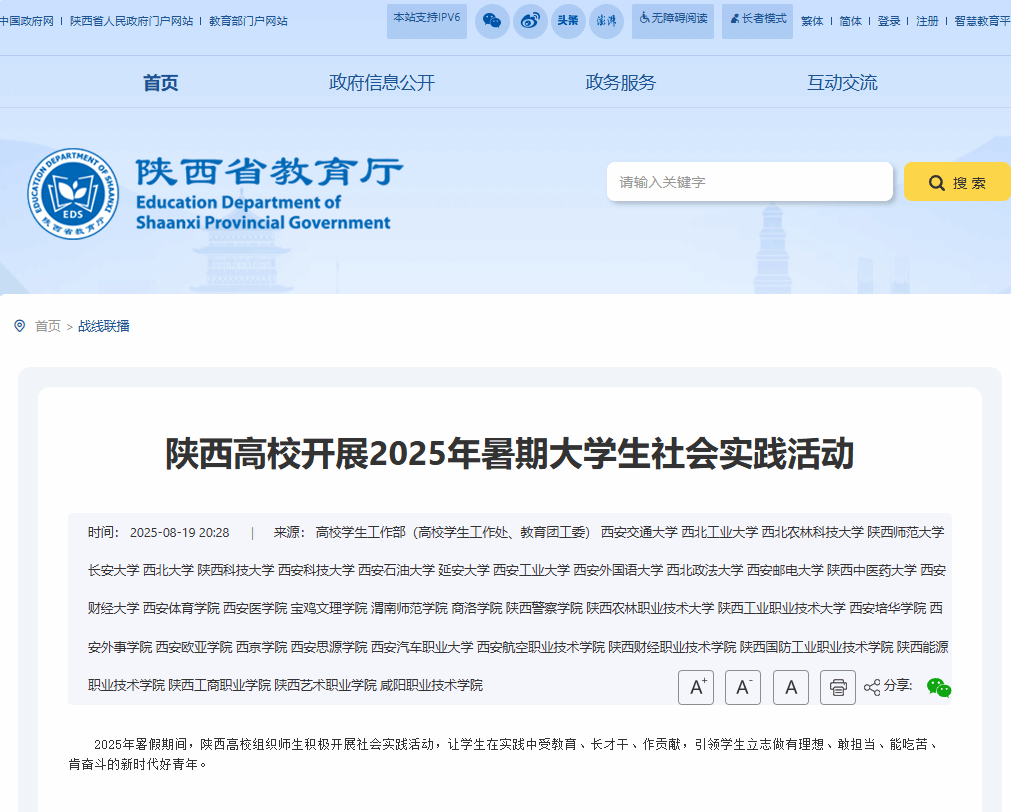This screenshot has width=1012, height=812.
Task: Reset font size with plain A button
Action: click(791, 687)
